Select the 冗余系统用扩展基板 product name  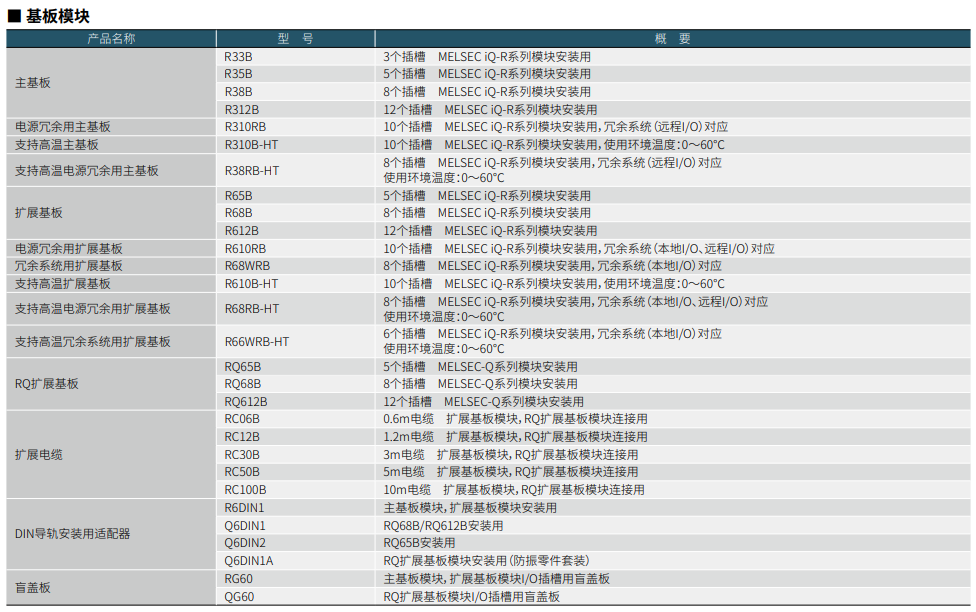(x=68, y=265)
